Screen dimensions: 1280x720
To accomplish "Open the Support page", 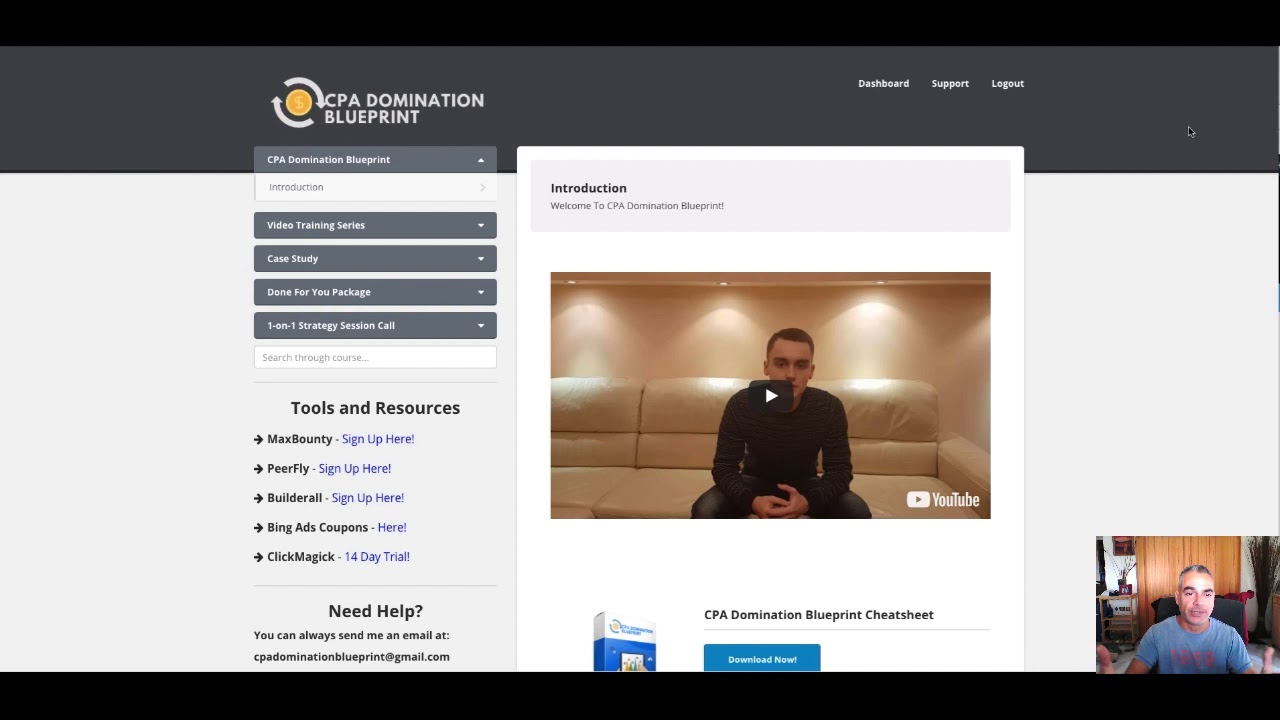I will [x=950, y=84].
